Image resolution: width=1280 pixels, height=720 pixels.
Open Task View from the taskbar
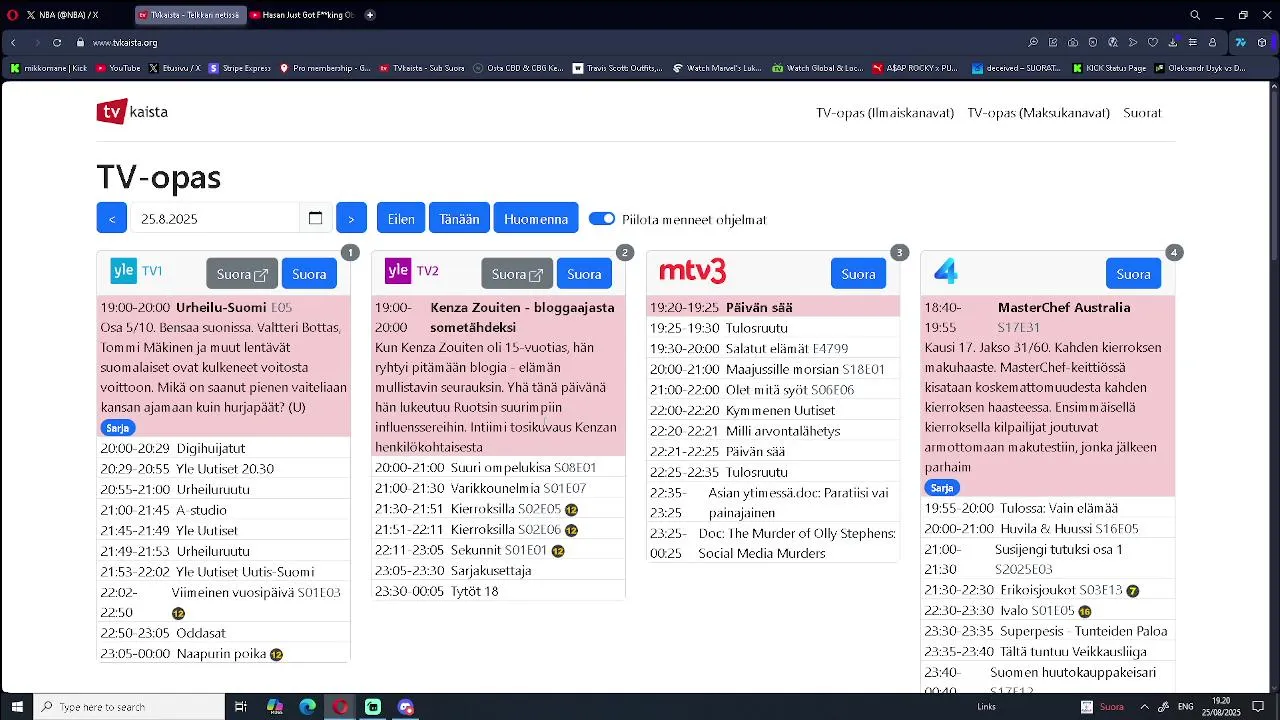[x=241, y=707]
